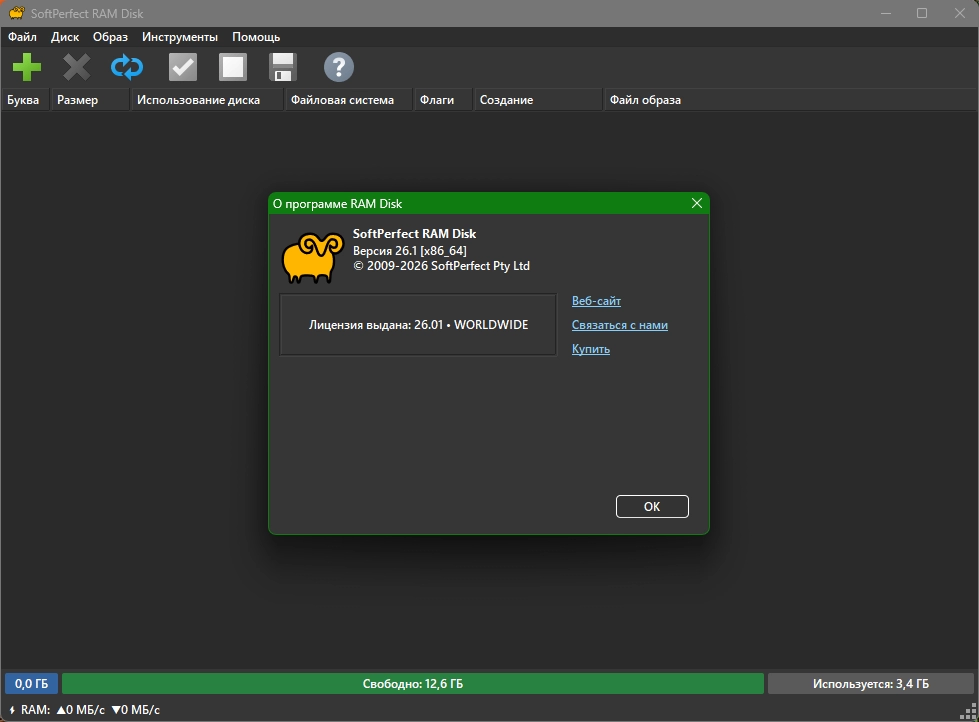
Task: Click the Создание column header
Action: (x=538, y=100)
